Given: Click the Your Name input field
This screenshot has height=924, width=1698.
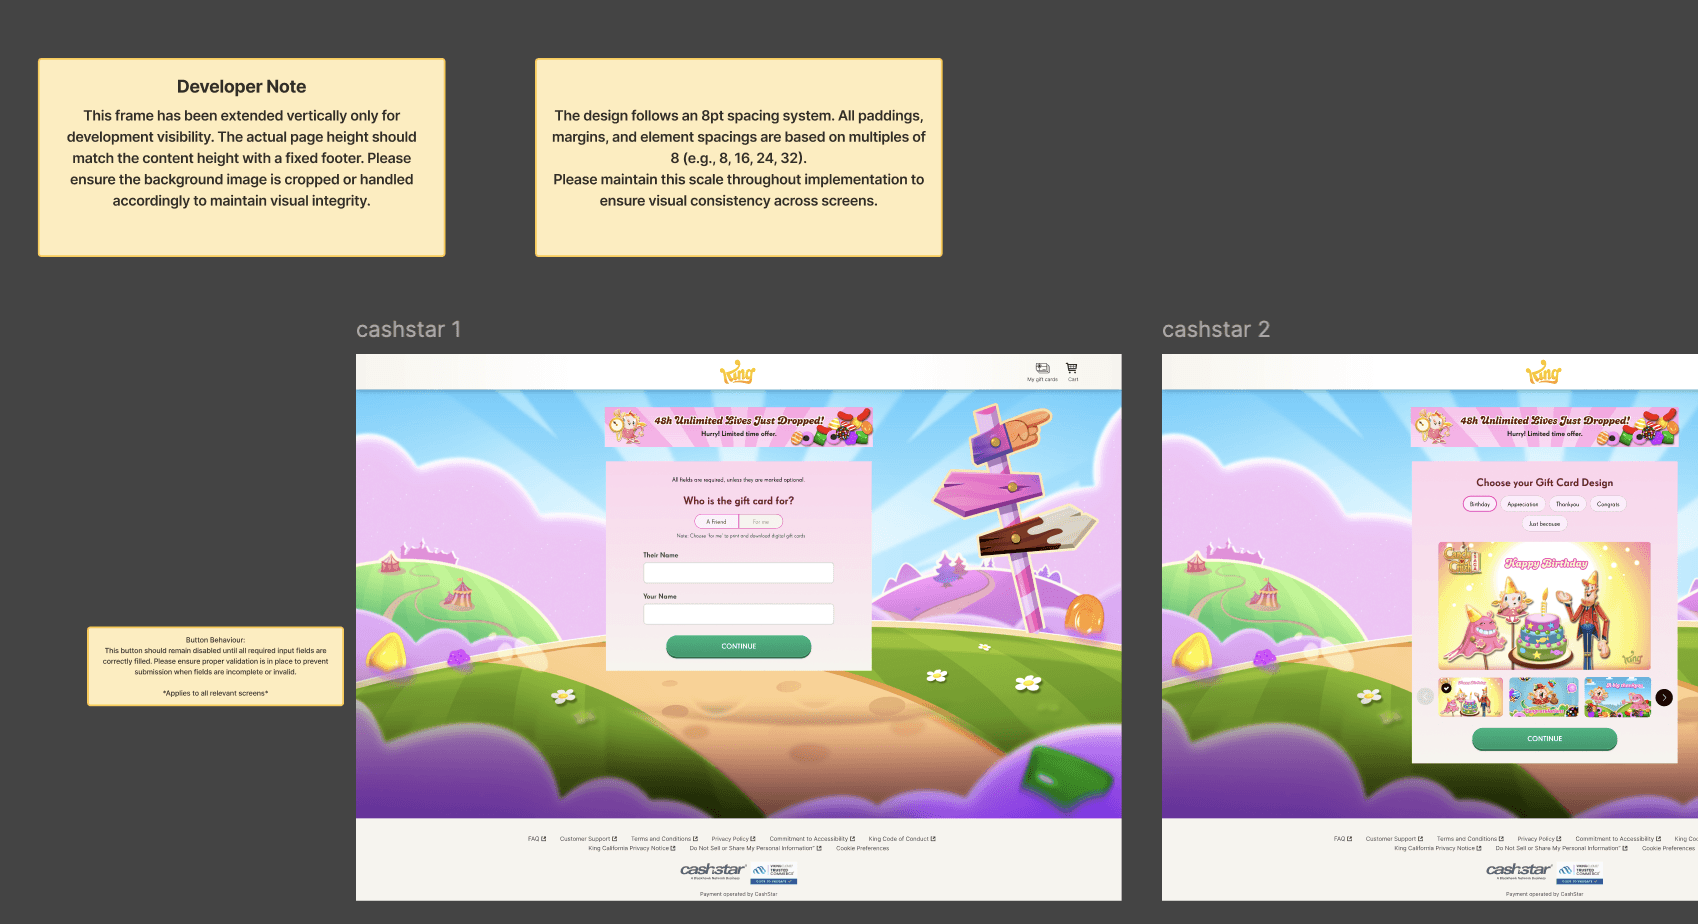Looking at the screenshot, I should 738,614.
